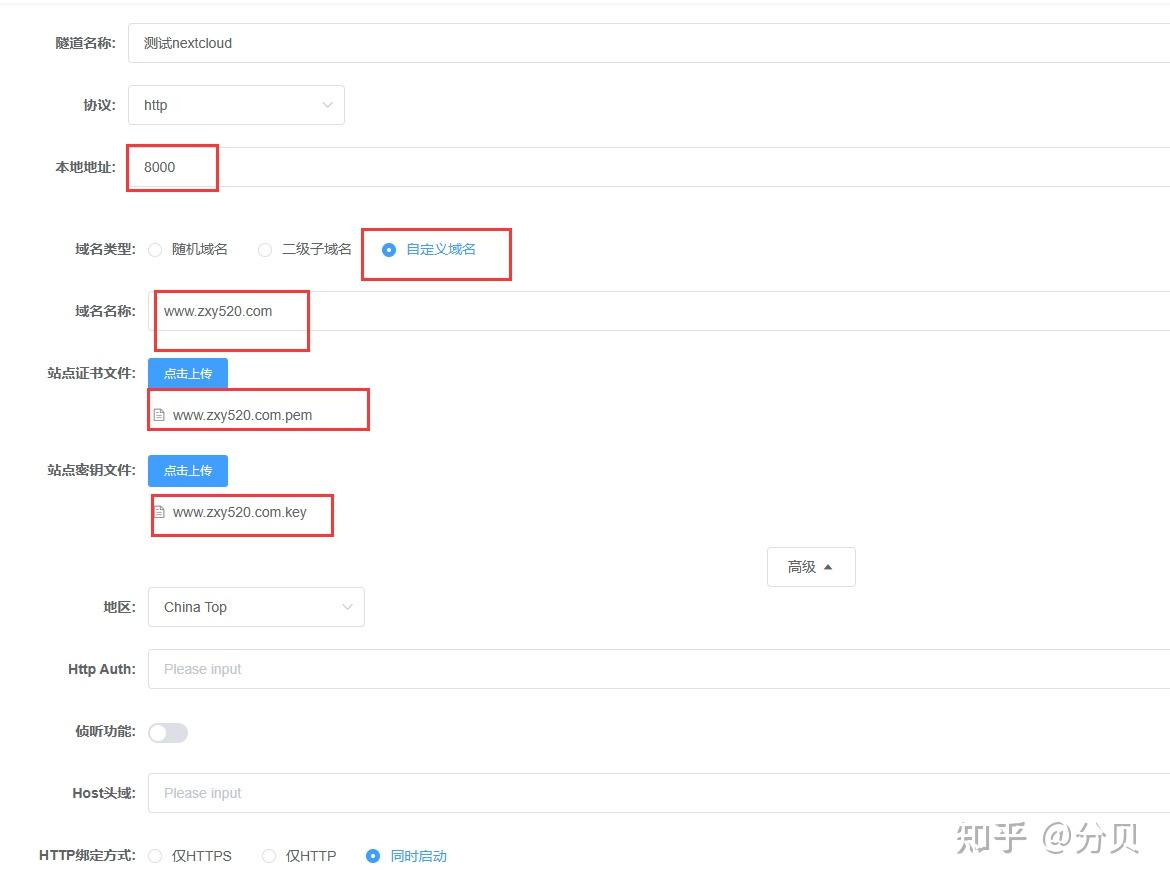Open the 地区 China Top dropdown
Screen dimensions: 1170x885
click(x=256, y=607)
